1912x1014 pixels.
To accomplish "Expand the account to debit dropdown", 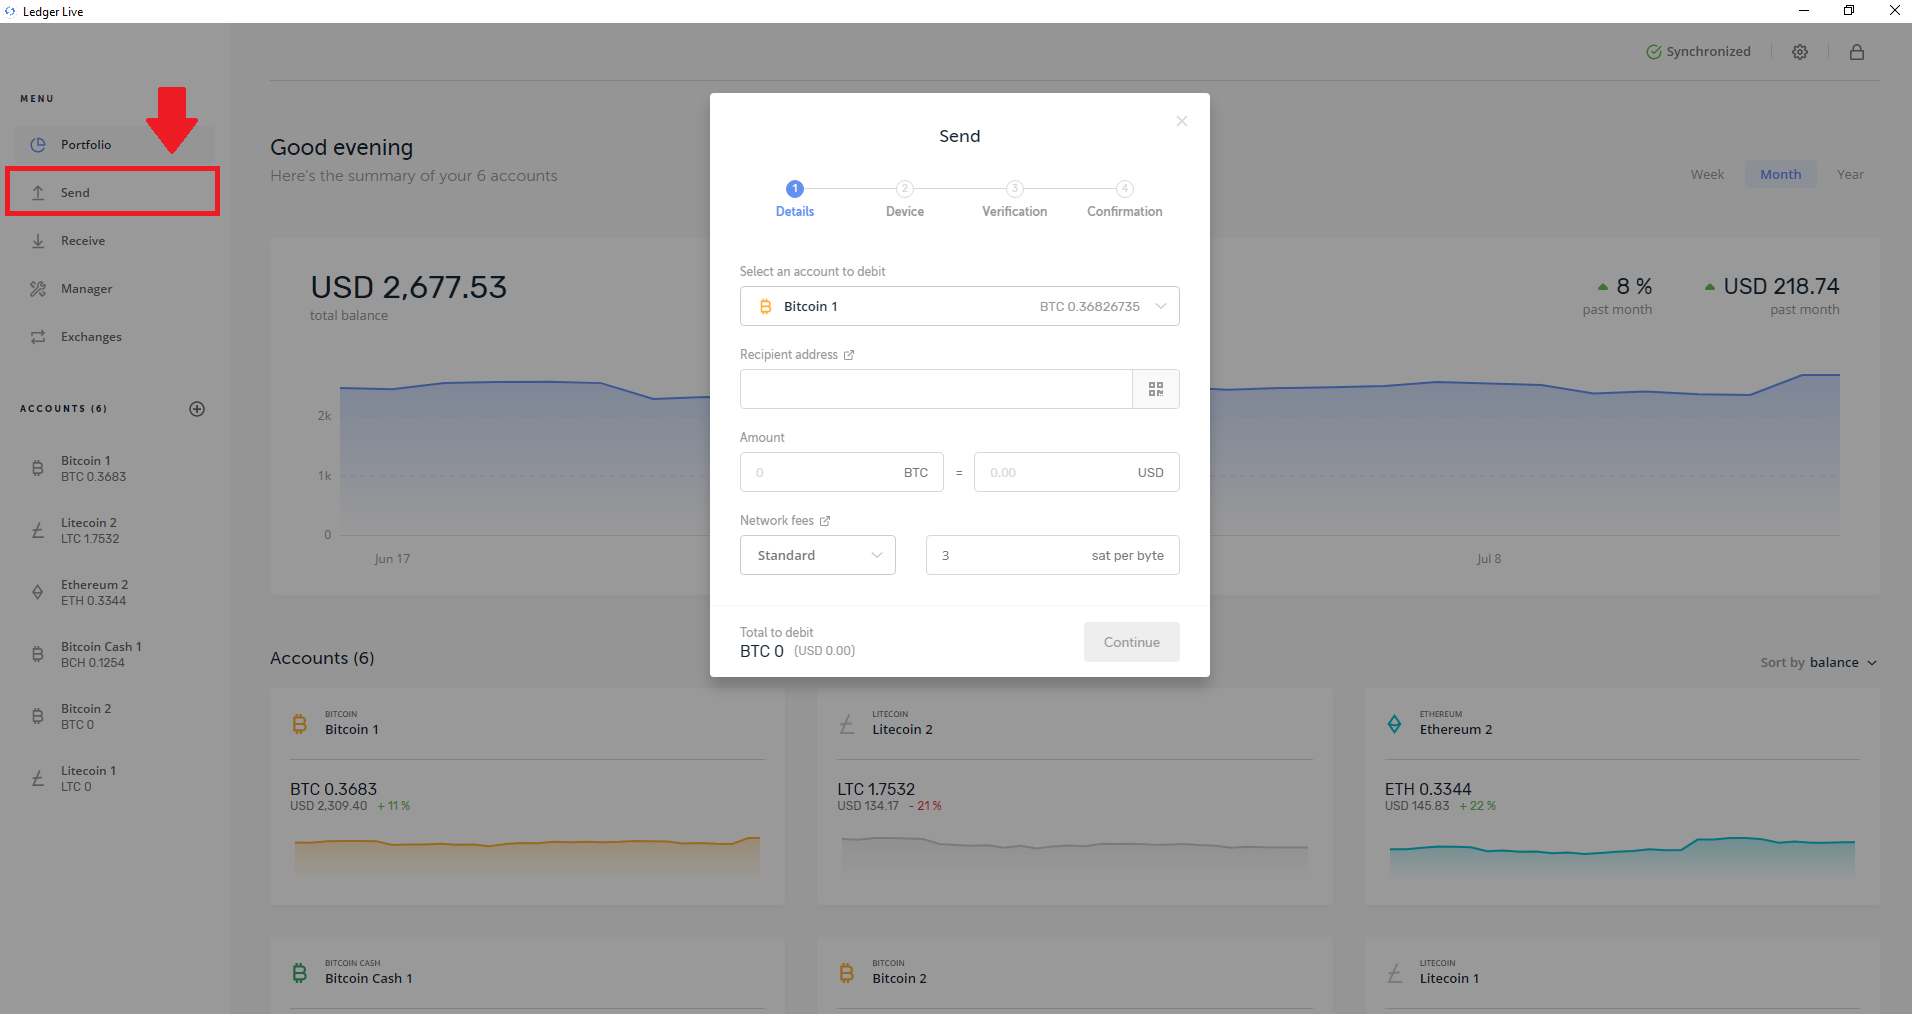I will (960, 306).
